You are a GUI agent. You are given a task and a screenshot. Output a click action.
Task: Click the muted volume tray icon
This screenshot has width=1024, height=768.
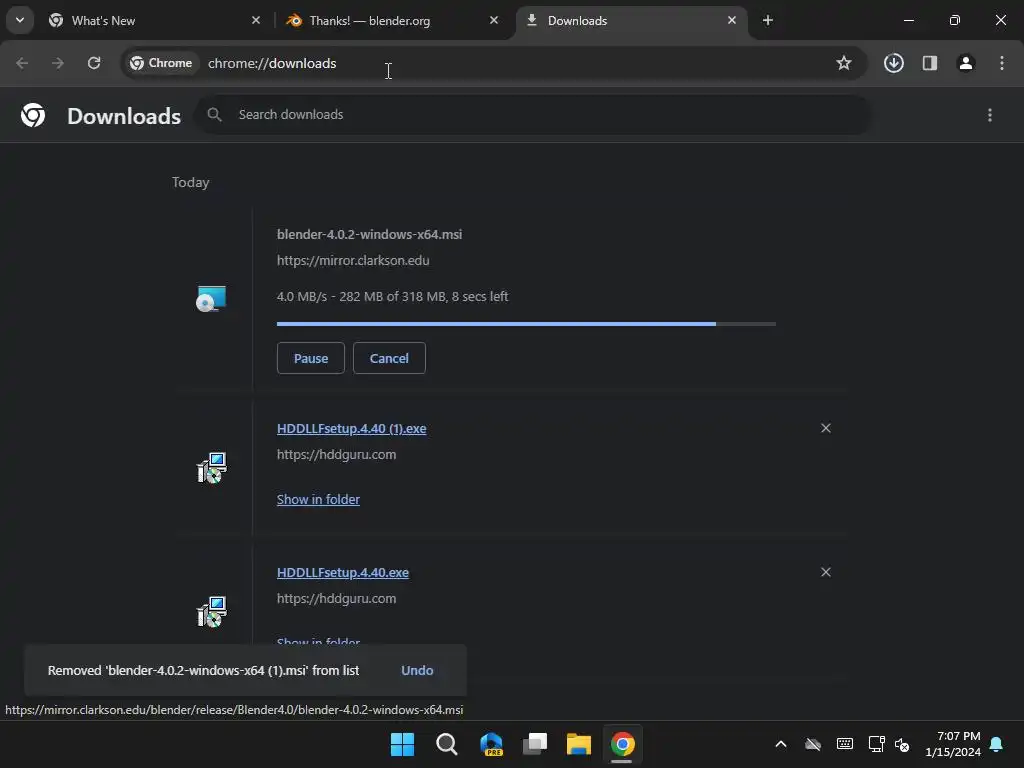(x=902, y=744)
